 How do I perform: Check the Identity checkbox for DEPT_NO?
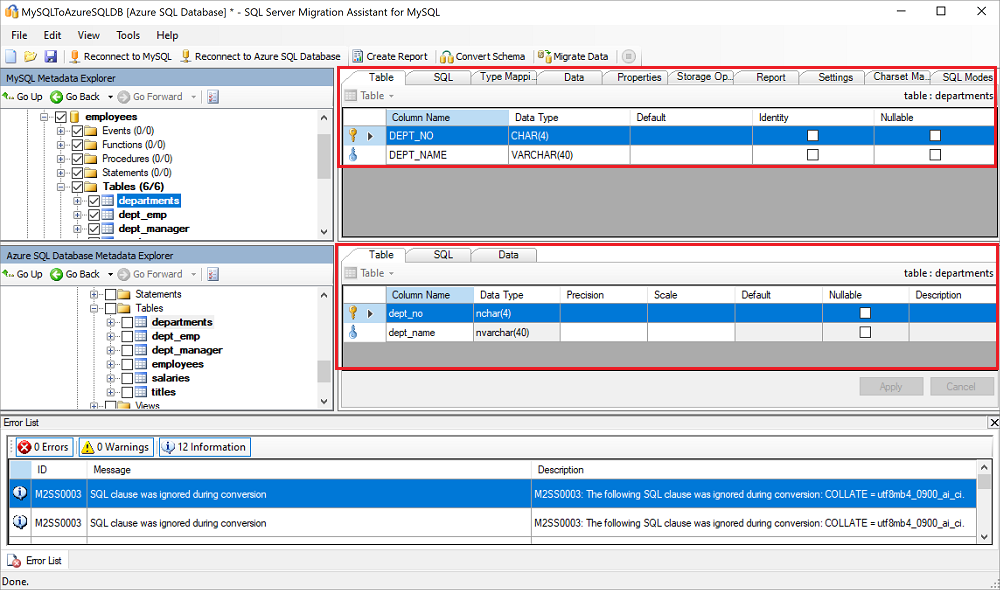coord(814,135)
